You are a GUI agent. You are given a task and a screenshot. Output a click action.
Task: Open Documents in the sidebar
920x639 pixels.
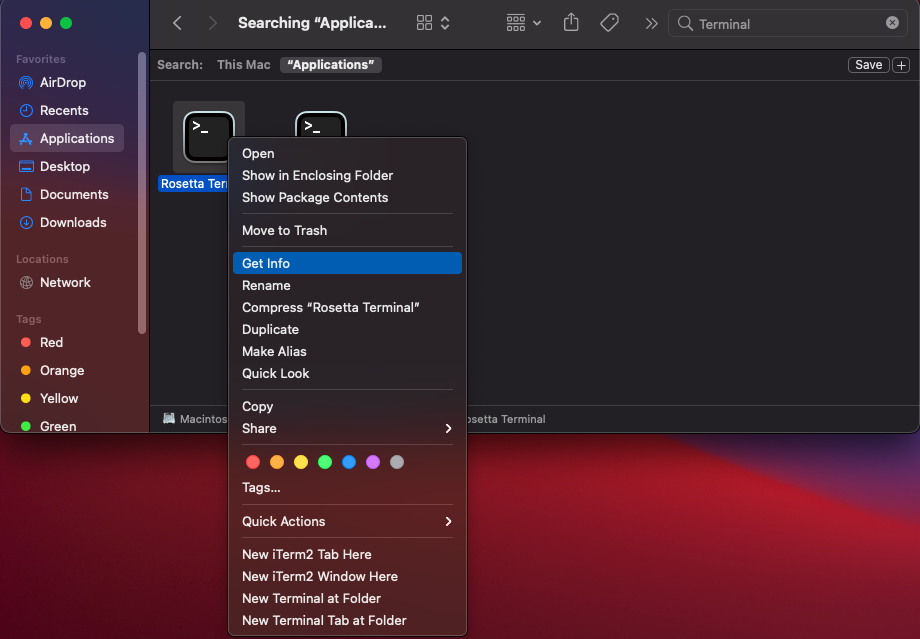[x=67, y=194]
